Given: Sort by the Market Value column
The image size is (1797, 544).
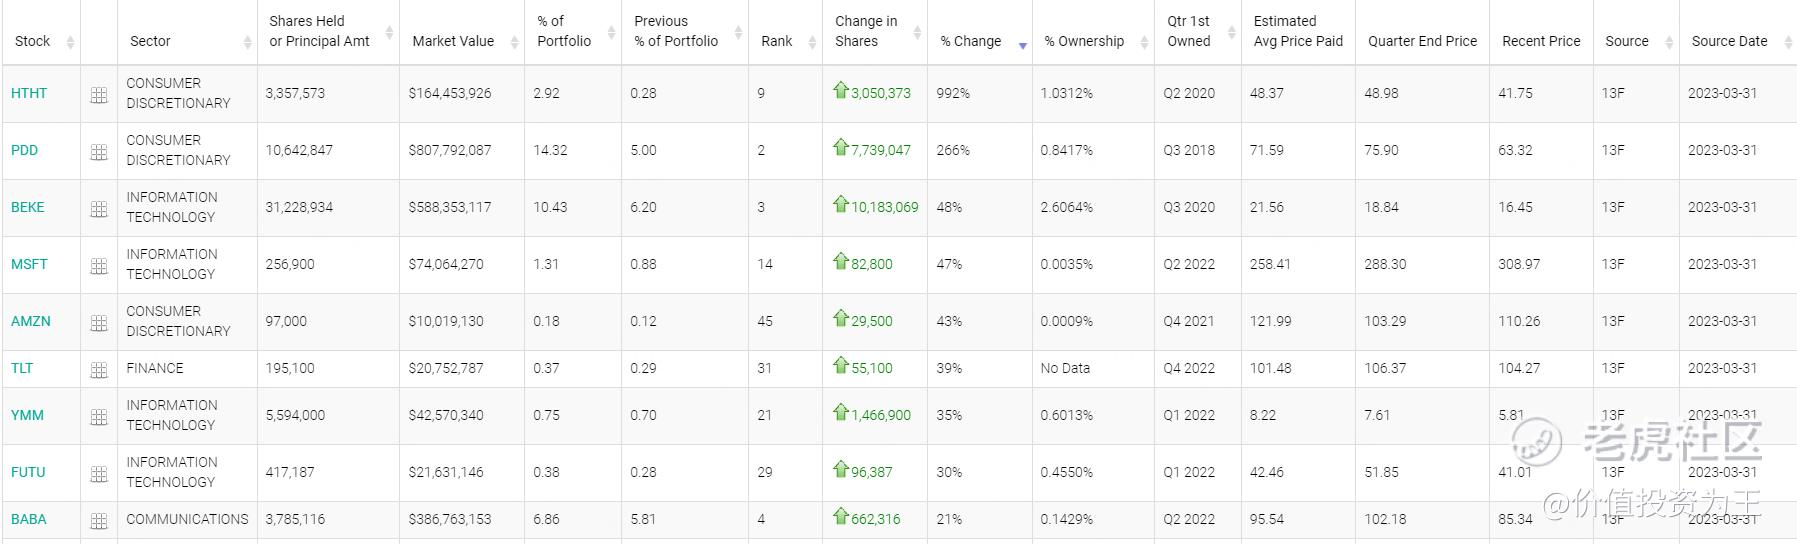Looking at the screenshot, I should click(514, 42).
